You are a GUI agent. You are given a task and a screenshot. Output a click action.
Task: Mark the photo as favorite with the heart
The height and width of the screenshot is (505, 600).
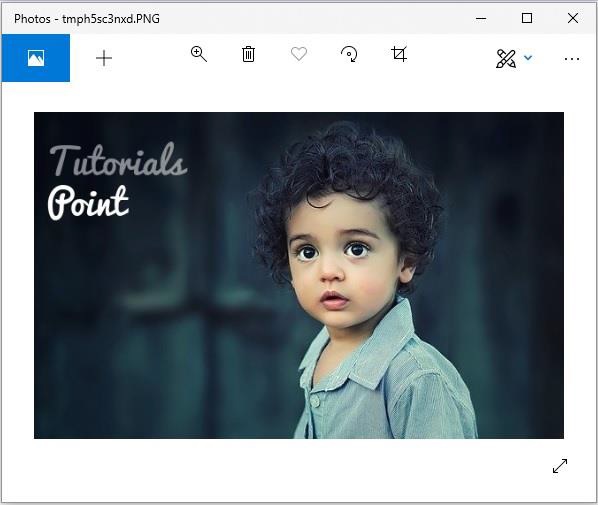tap(299, 55)
